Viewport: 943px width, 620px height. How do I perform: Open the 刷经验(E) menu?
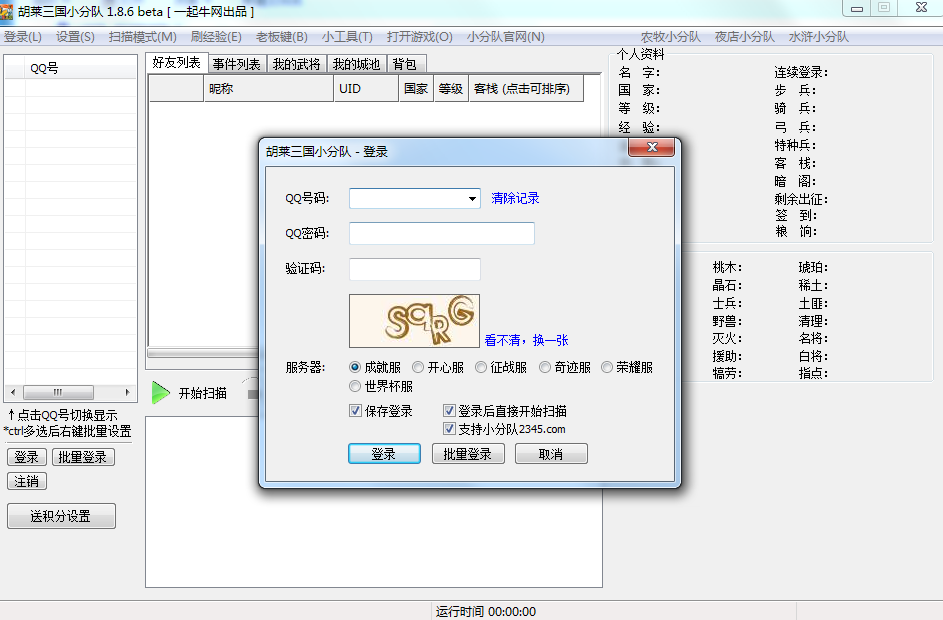[216, 37]
